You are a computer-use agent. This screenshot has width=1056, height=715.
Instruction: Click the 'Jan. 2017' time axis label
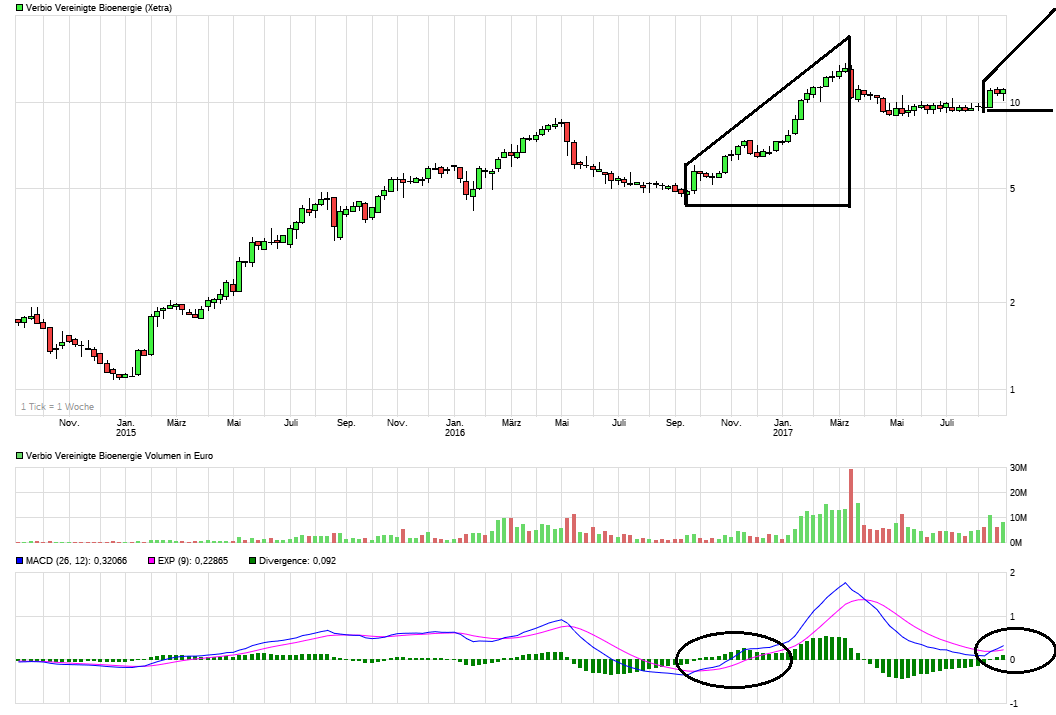(x=783, y=428)
